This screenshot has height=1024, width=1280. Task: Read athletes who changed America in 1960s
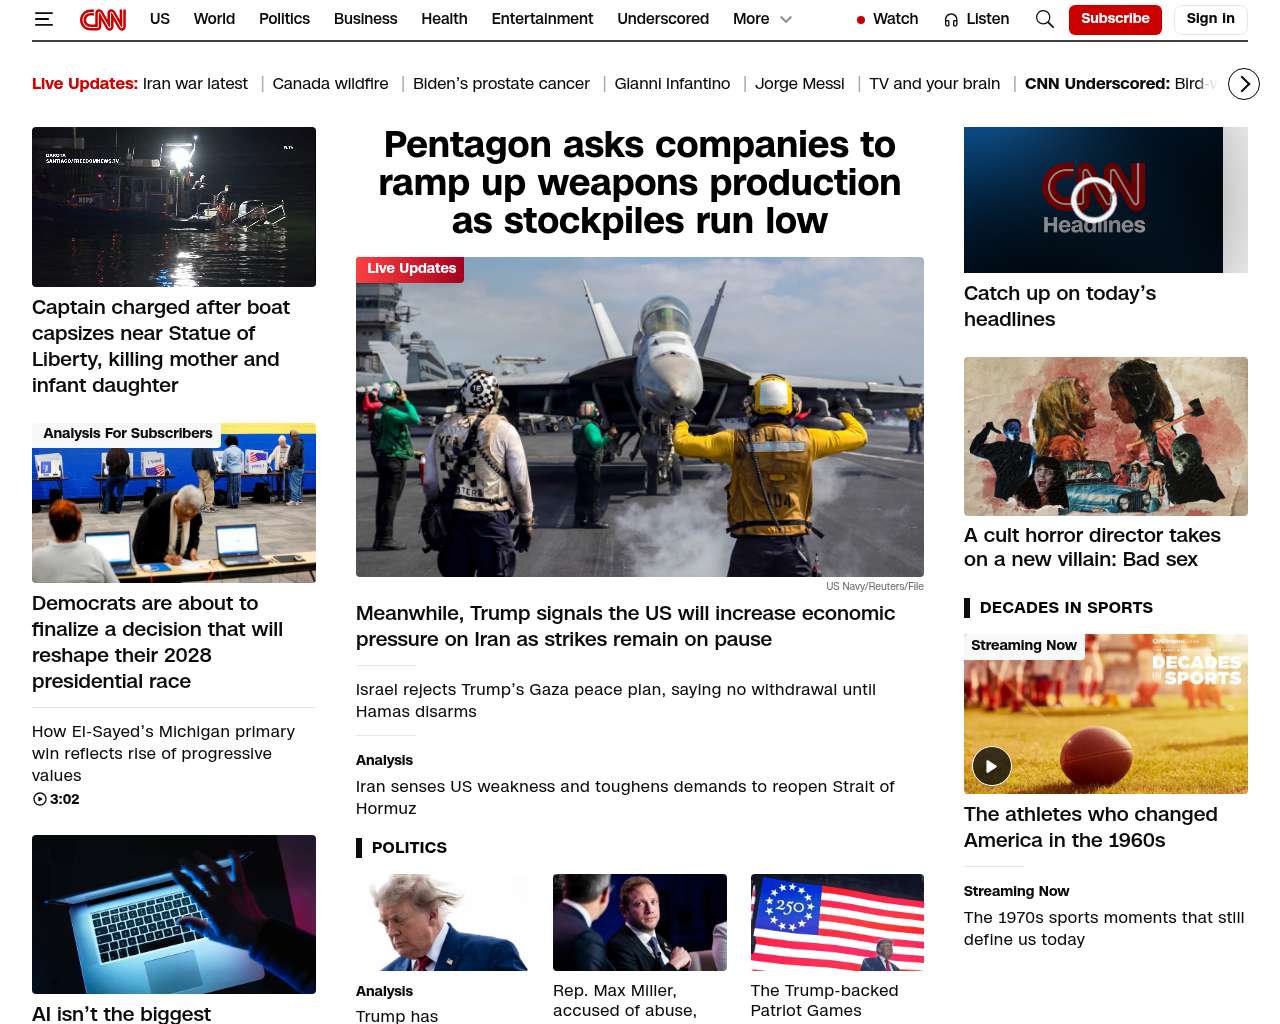pyautogui.click(x=1091, y=827)
